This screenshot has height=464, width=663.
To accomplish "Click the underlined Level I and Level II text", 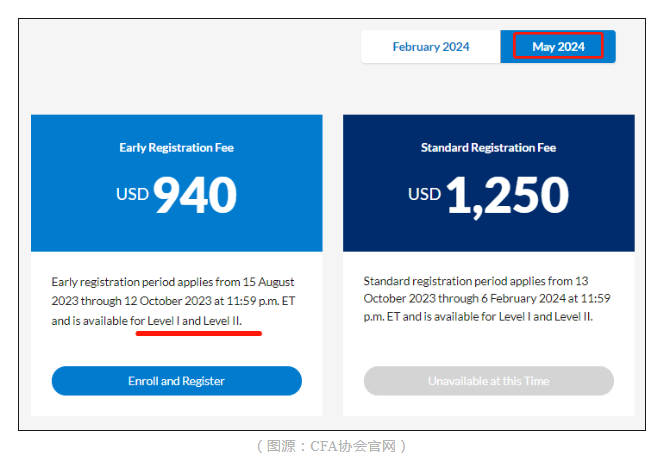I will pyautogui.click(x=194, y=320).
